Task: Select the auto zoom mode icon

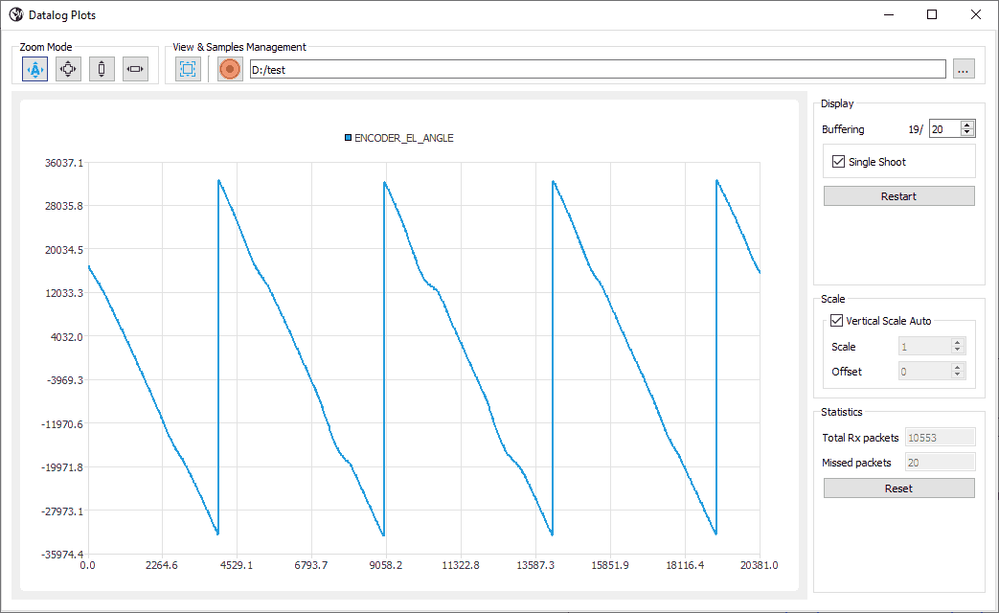Action: click(35, 69)
